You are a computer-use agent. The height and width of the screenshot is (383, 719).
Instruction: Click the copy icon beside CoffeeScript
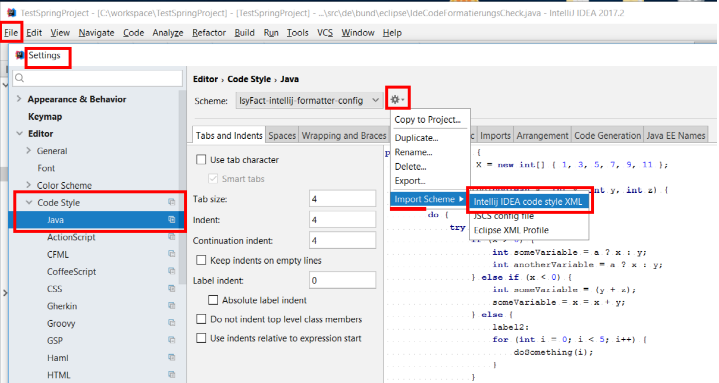point(171,271)
